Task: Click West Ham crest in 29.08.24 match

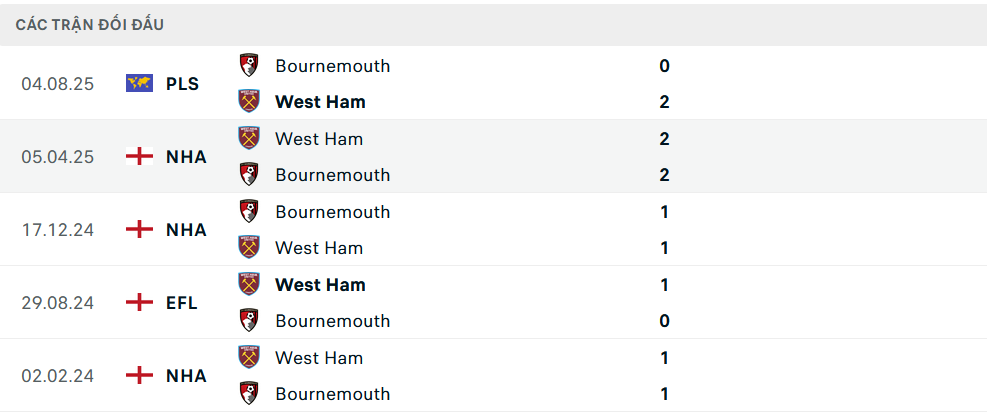Action: [x=249, y=284]
